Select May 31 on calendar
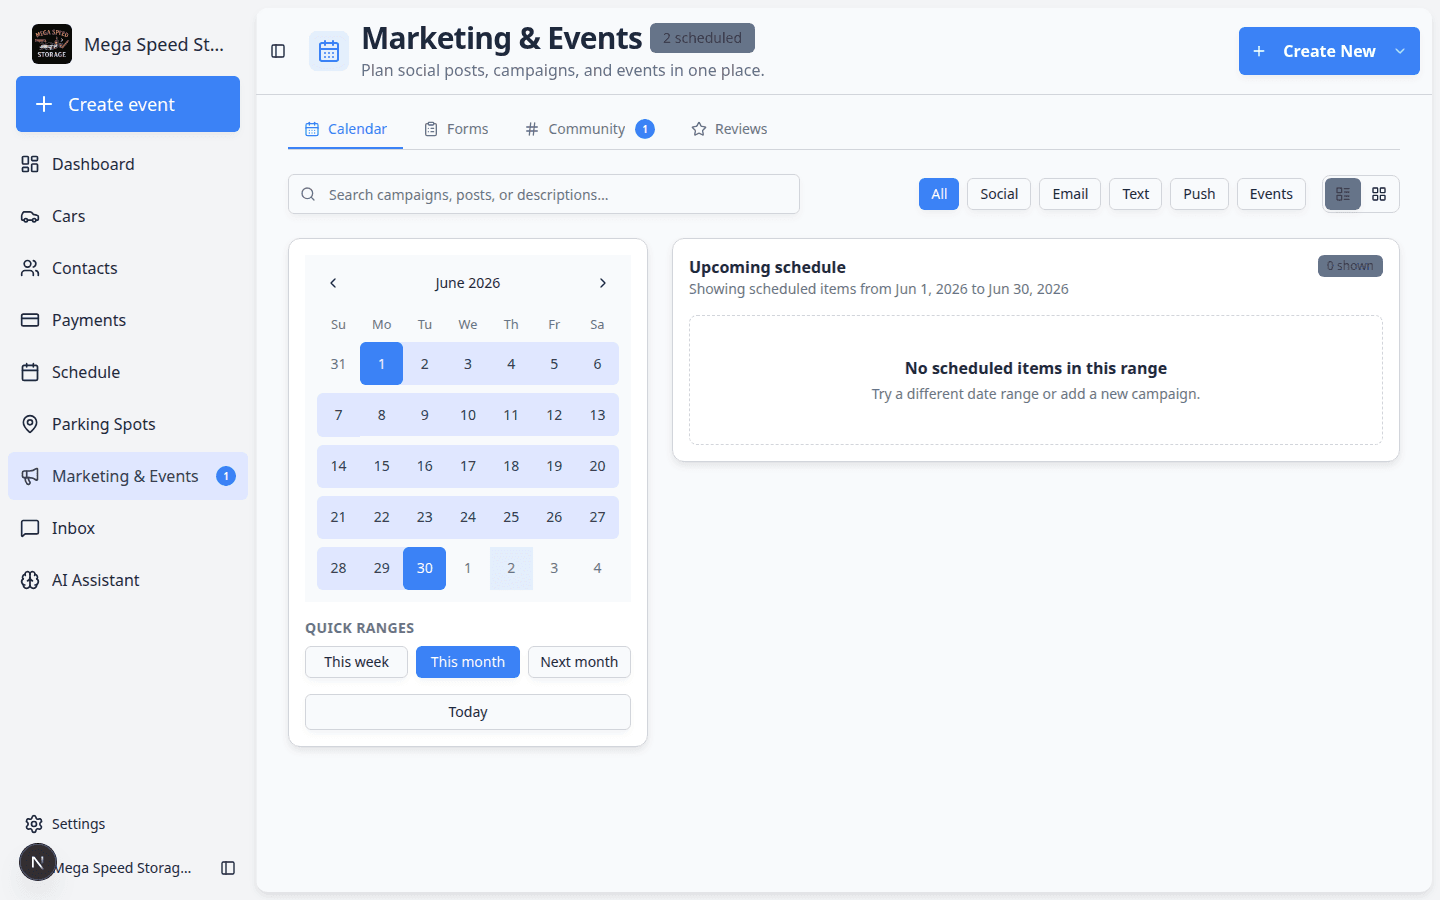This screenshot has width=1440, height=900. coord(338,364)
